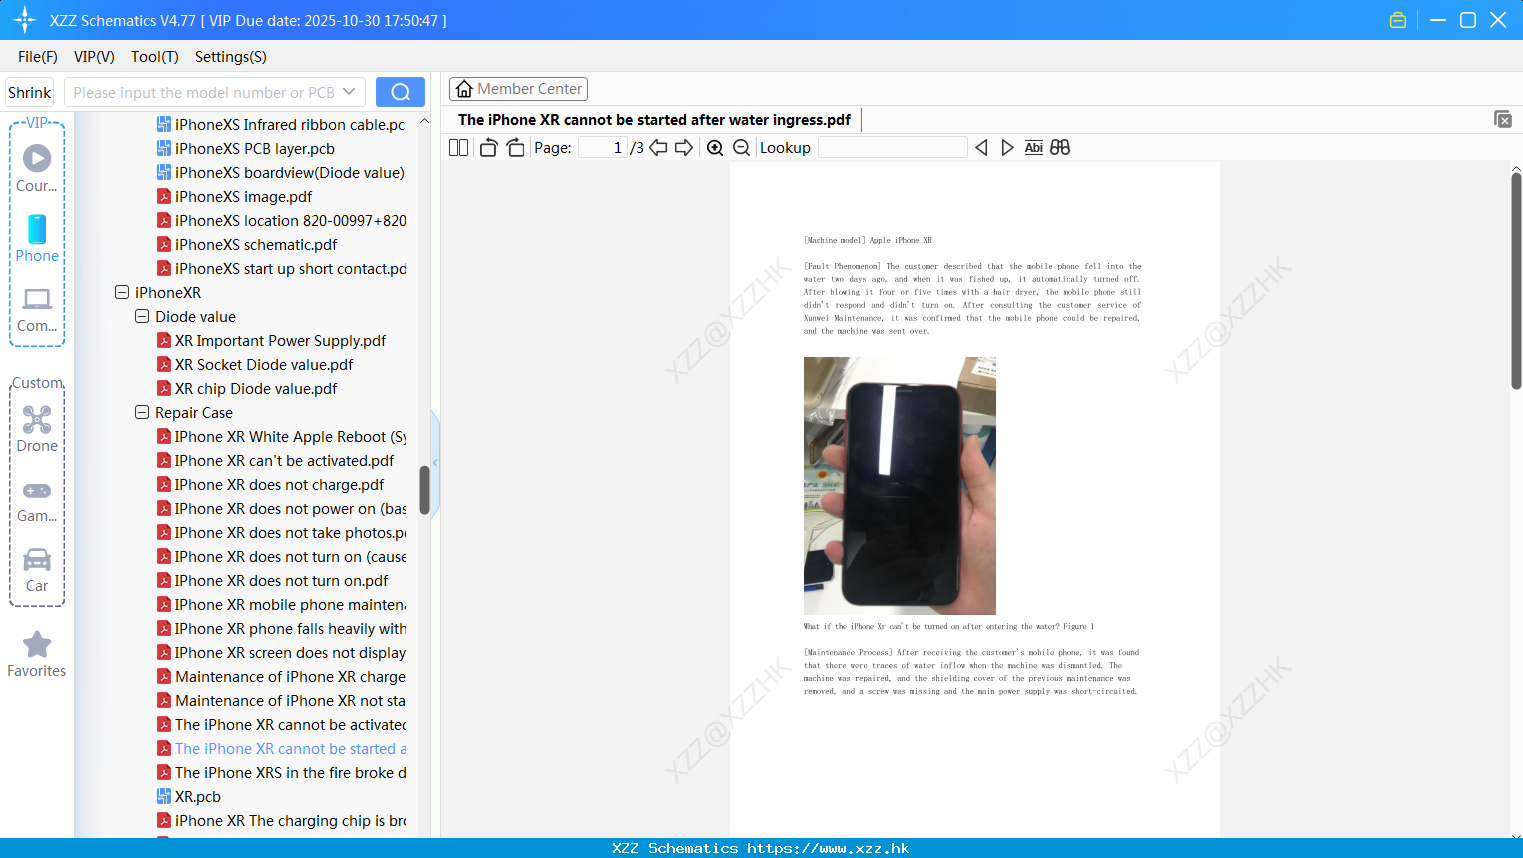Open the File(F) menu
This screenshot has width=1523, height=858.
(x=38, y=57)
